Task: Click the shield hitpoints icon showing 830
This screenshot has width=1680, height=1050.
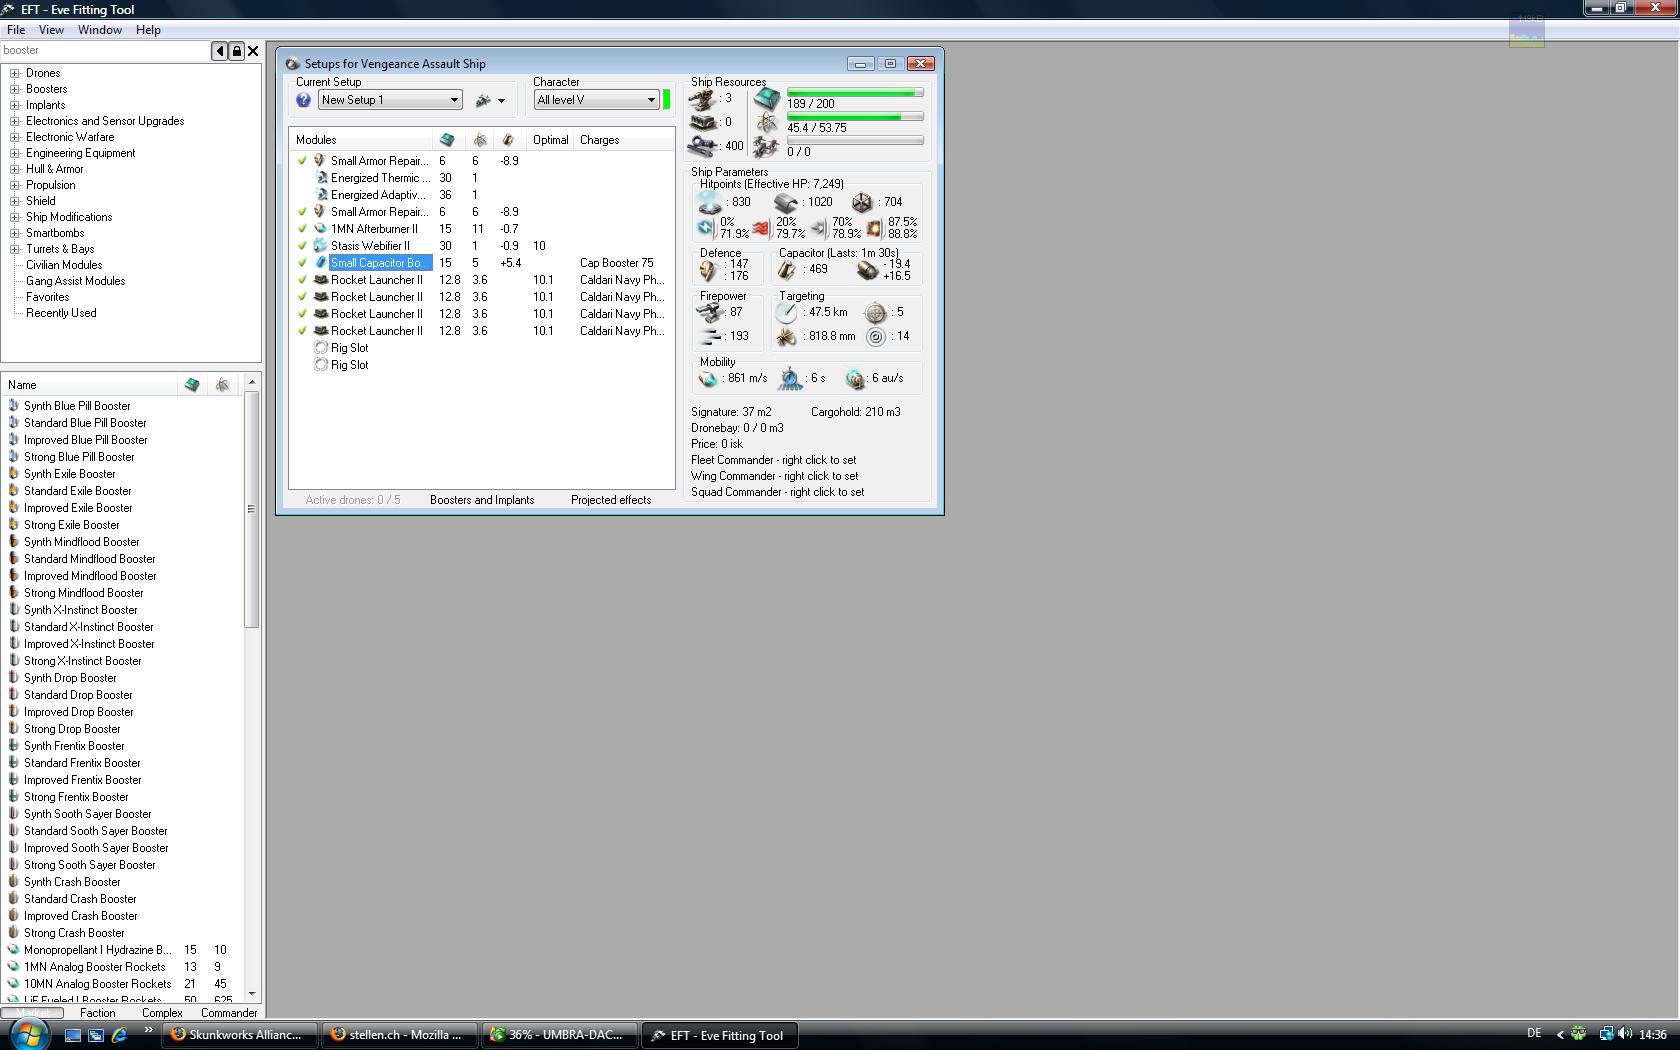Action: point(709,202)
